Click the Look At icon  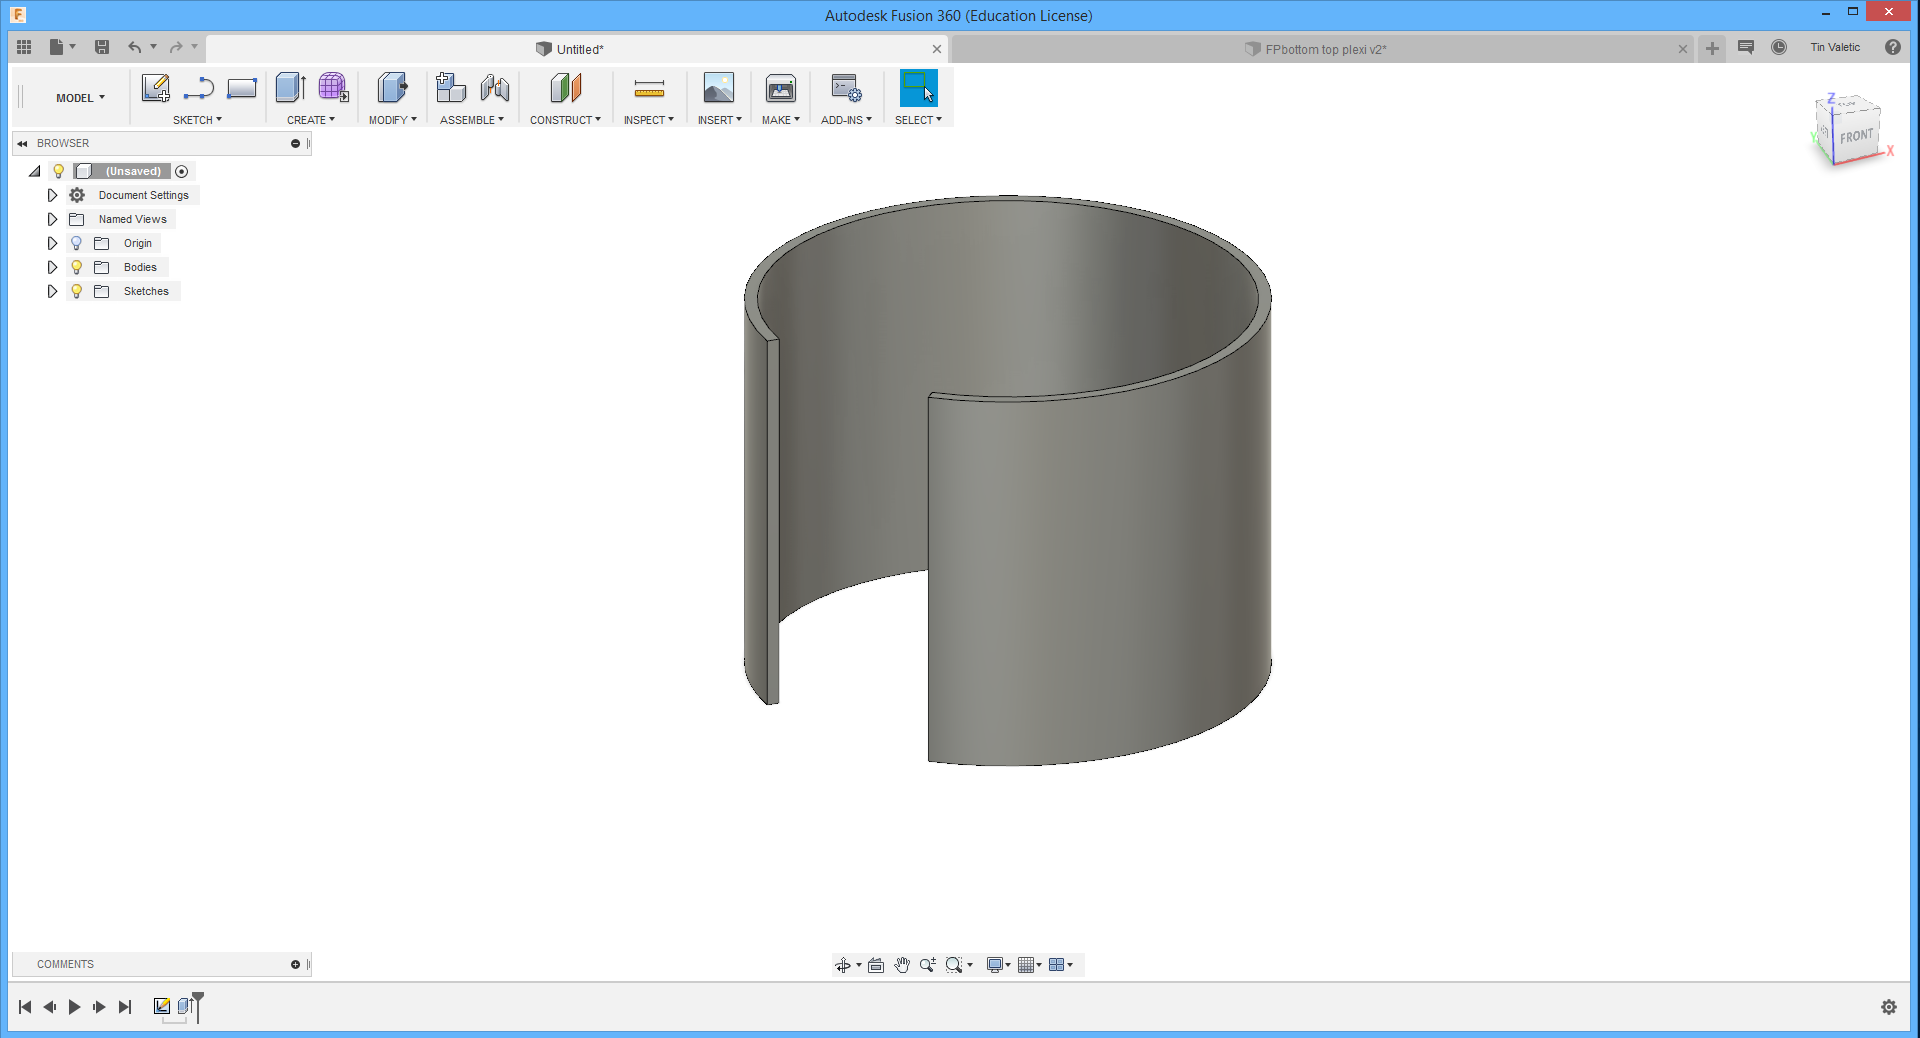point(876,965)
